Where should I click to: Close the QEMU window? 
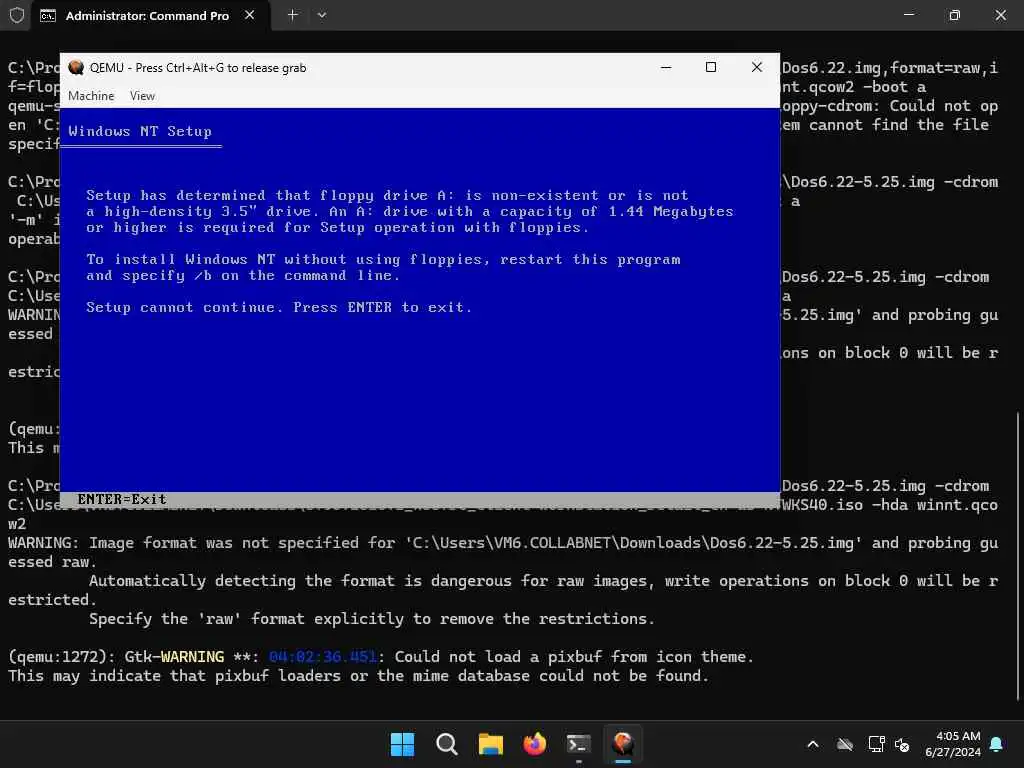756,67
